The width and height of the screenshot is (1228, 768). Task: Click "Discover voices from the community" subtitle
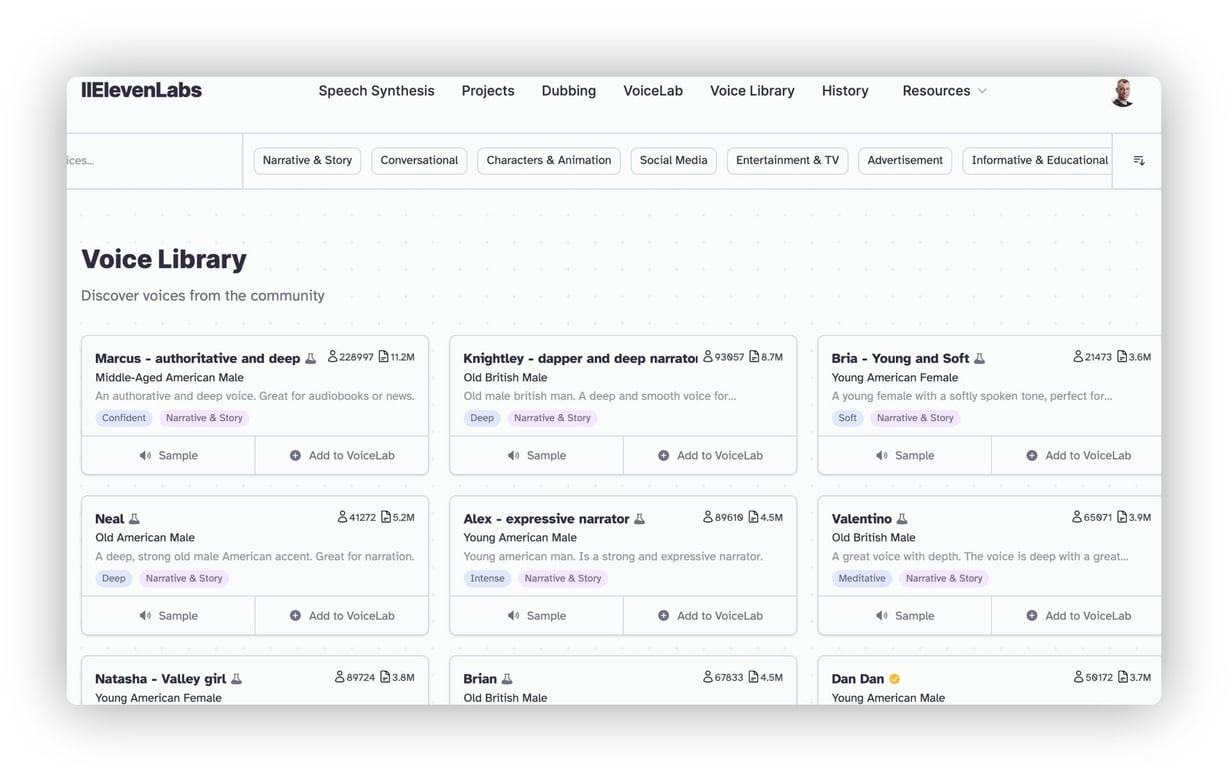(x=203, y=296)
